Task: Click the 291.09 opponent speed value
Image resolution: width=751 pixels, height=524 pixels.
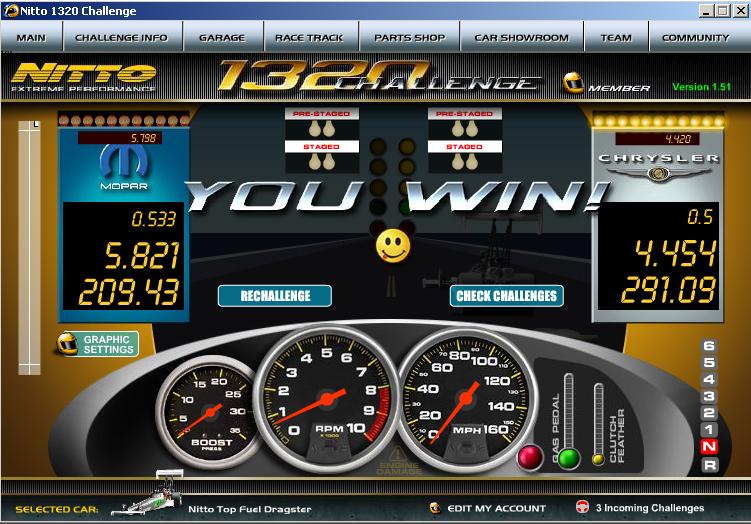Action: tap(669, 289)
